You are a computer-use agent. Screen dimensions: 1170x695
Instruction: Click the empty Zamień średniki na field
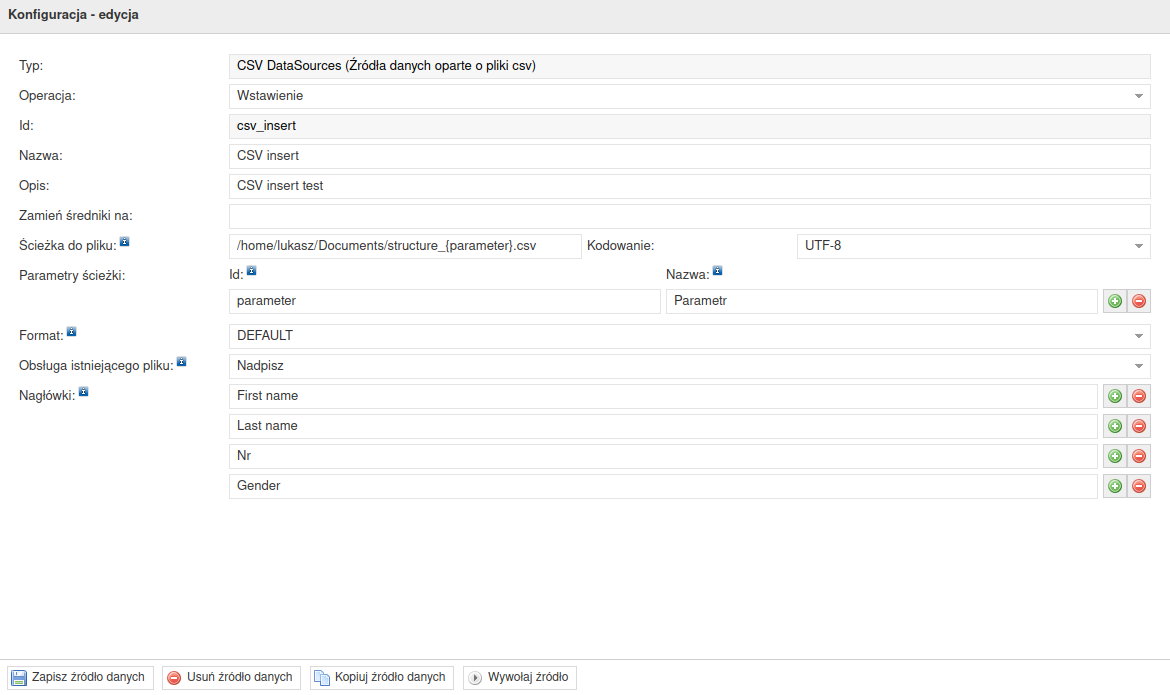(689, 216)
